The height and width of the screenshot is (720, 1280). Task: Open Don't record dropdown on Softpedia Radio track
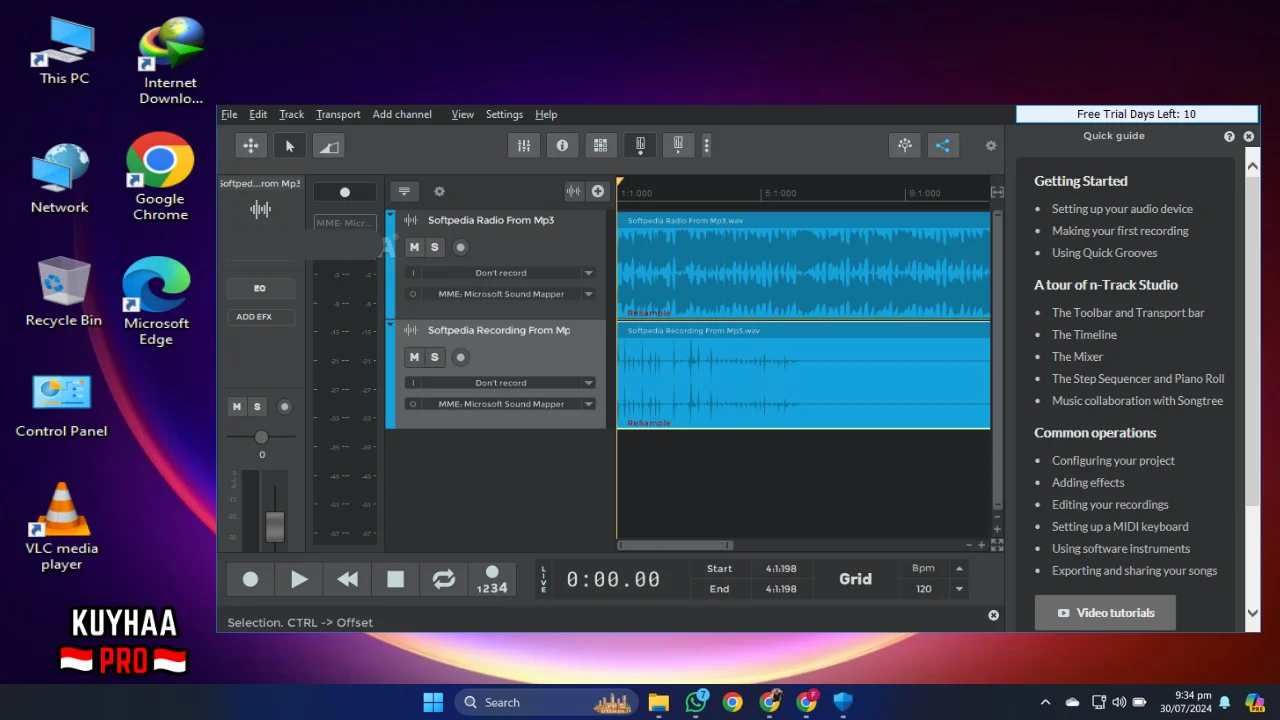coord(500,273)
